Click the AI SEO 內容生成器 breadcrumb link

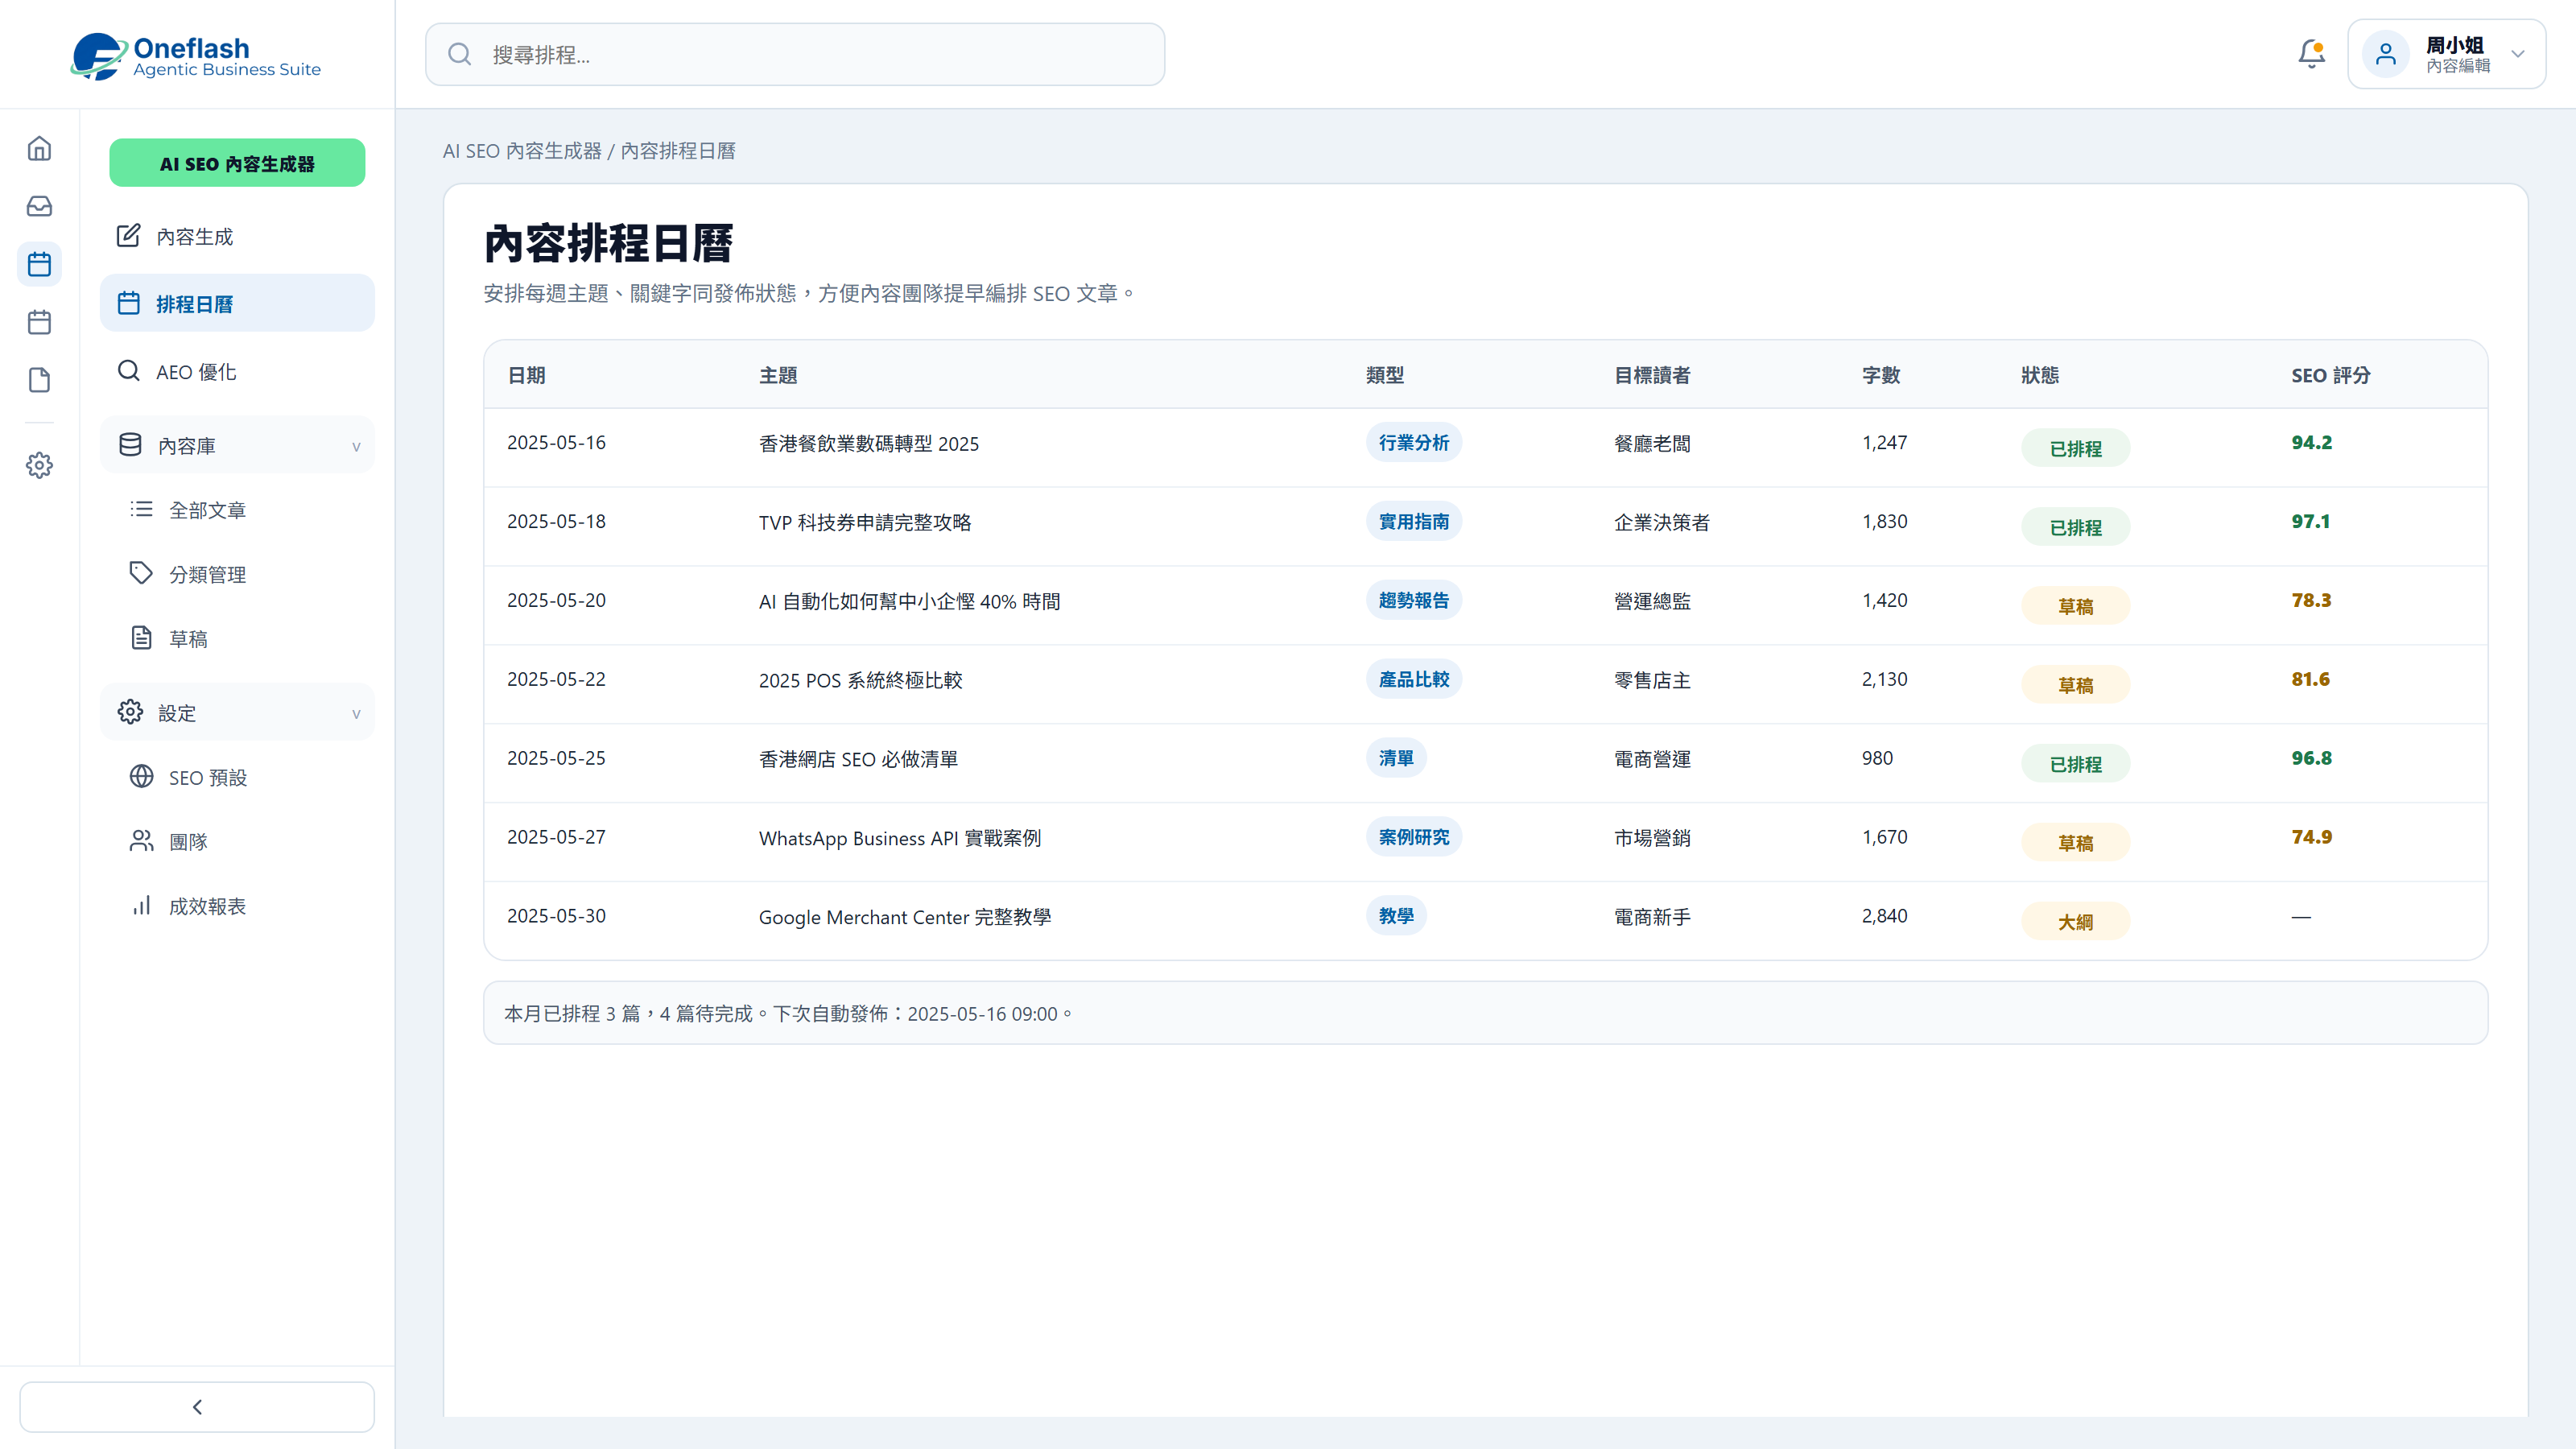522,151
